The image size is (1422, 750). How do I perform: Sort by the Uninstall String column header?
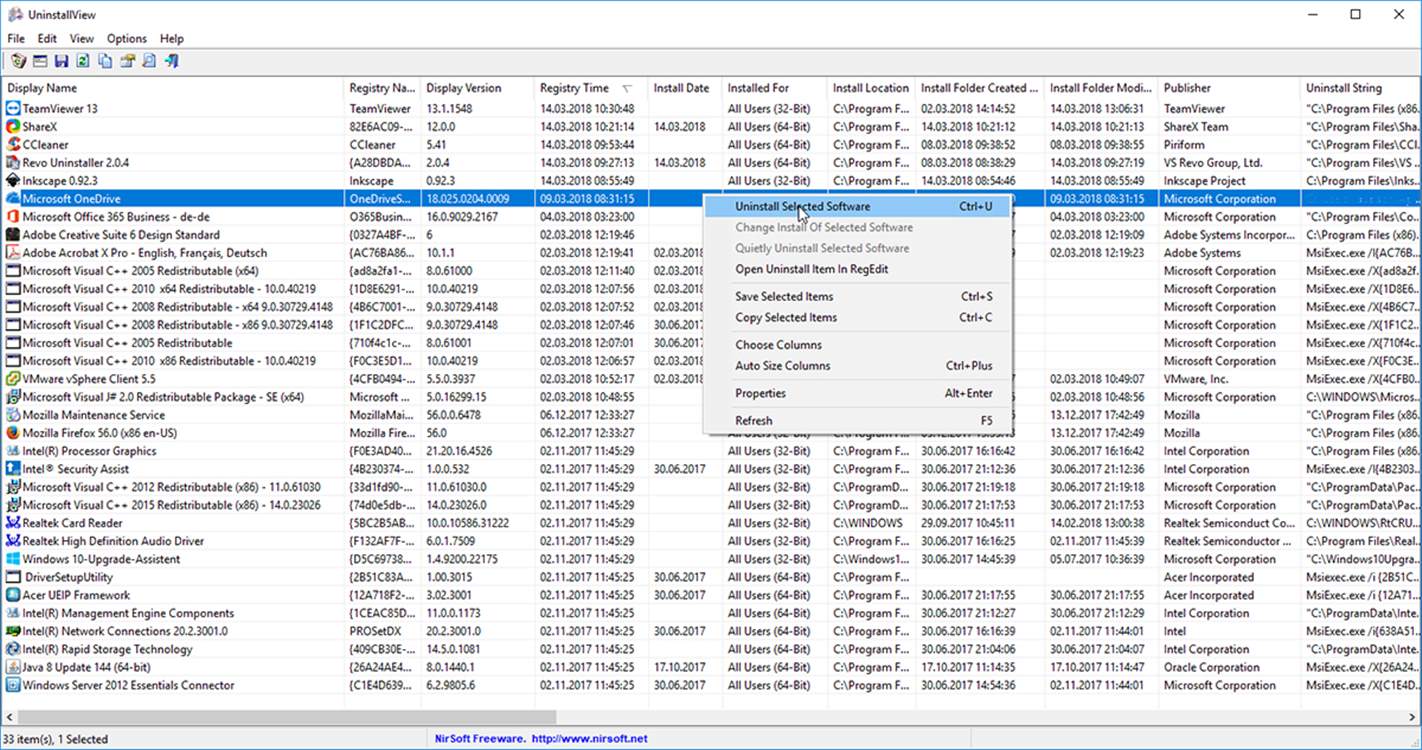tap(1361, 88)
